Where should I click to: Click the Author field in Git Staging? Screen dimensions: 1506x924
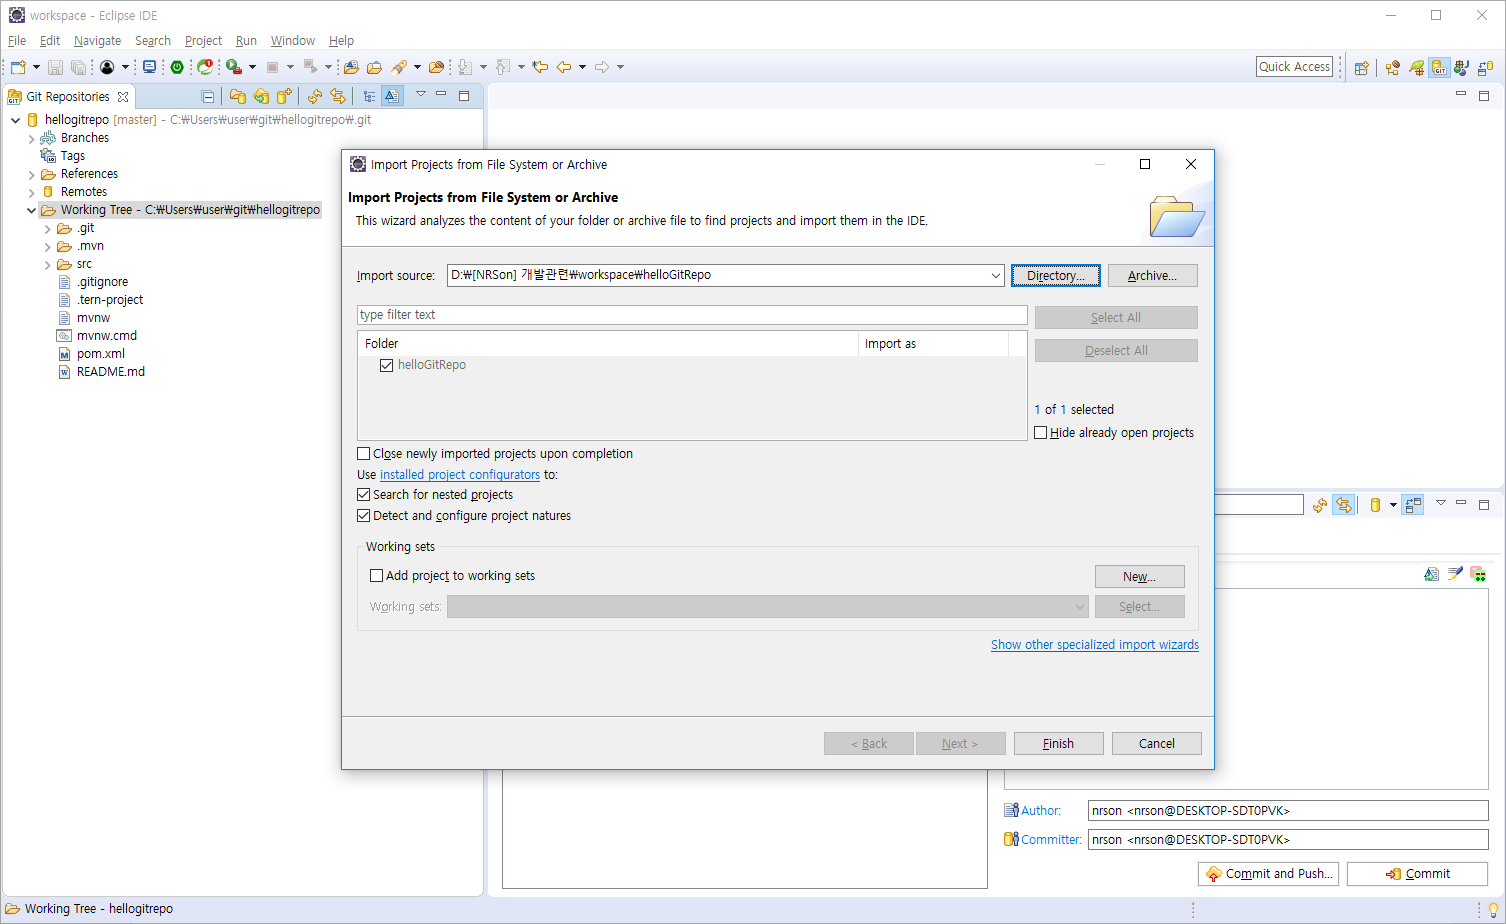coord(1288,811)
